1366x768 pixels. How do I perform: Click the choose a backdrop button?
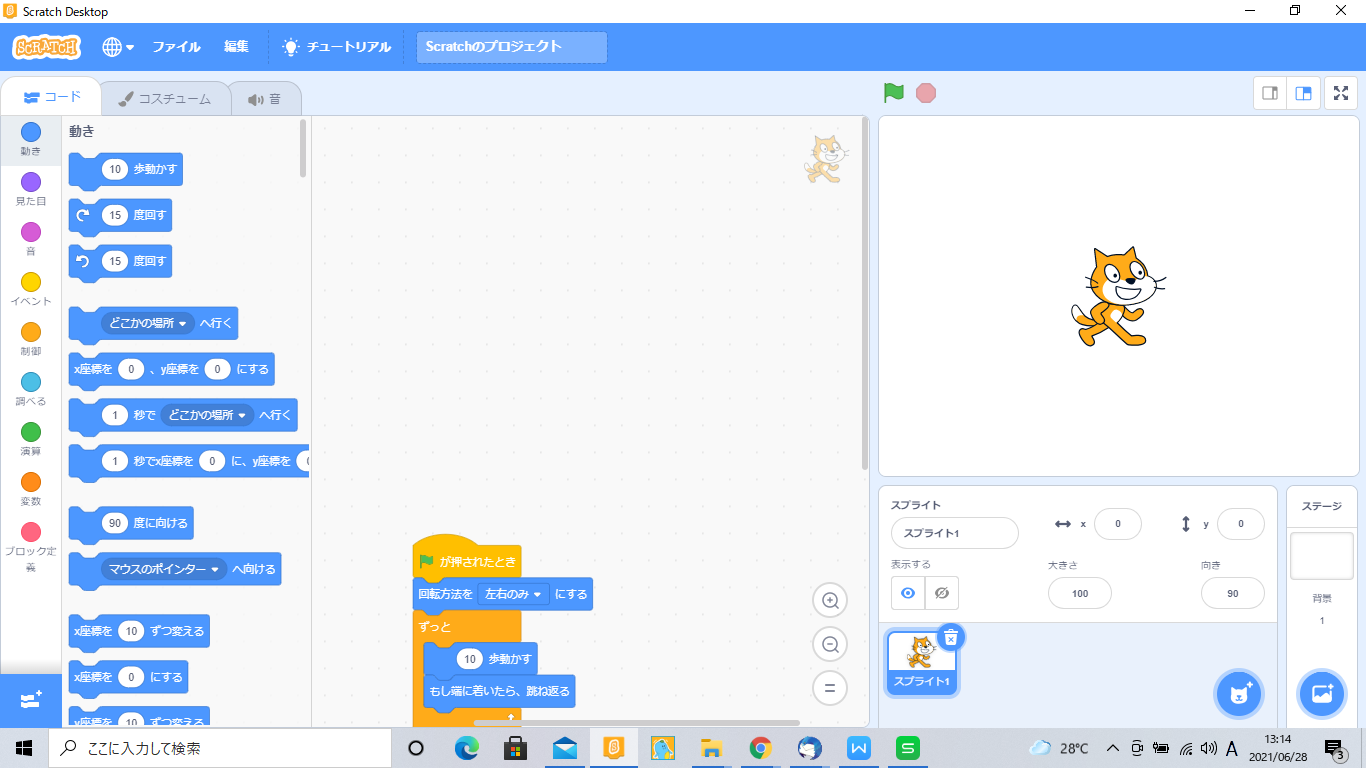coord(1322,693)
